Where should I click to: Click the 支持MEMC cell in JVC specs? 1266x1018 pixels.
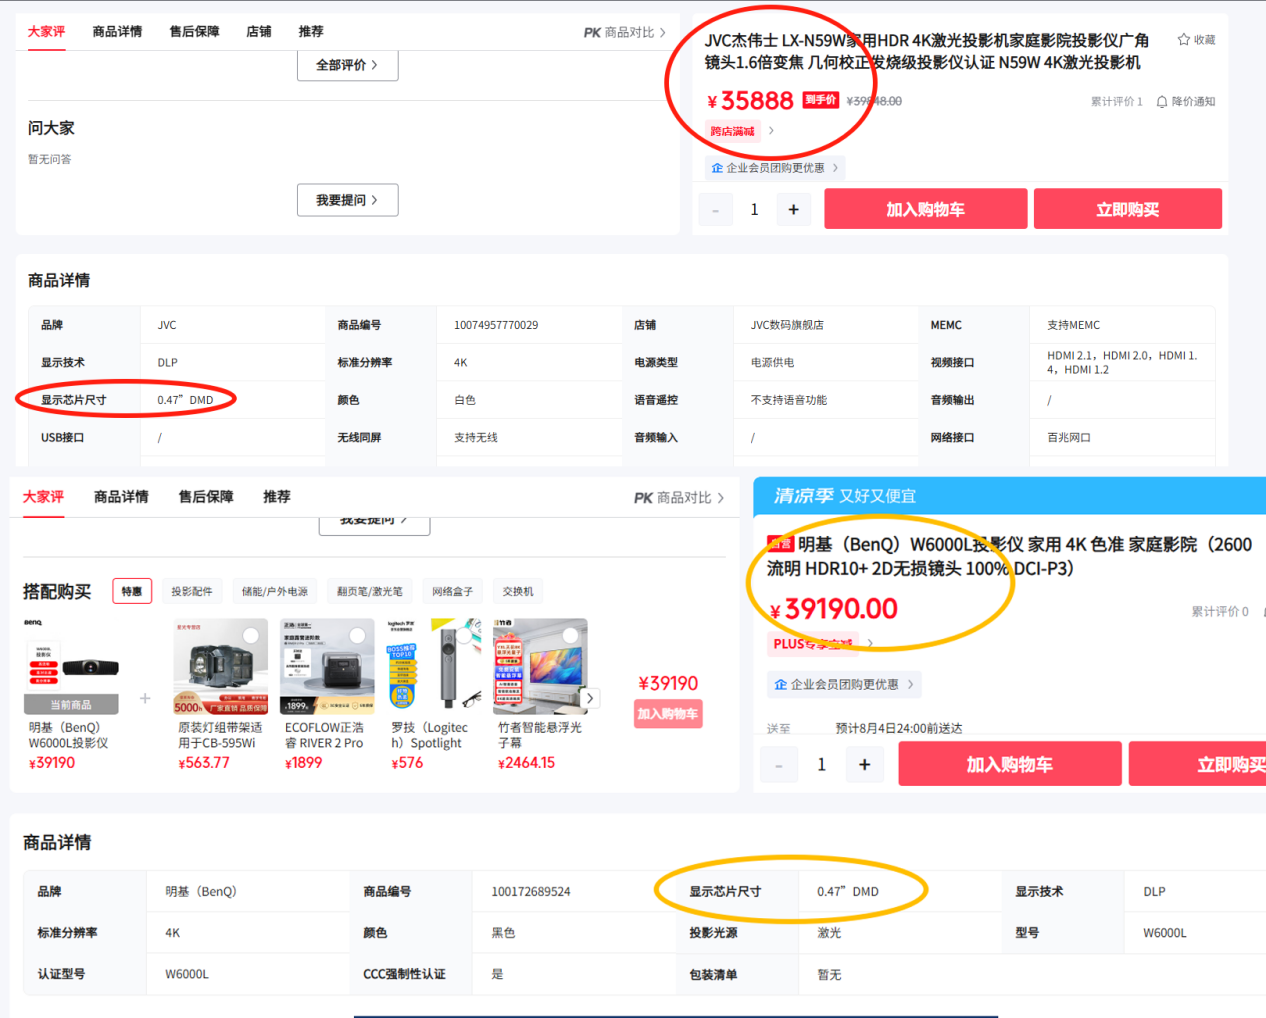[1073, 325]
